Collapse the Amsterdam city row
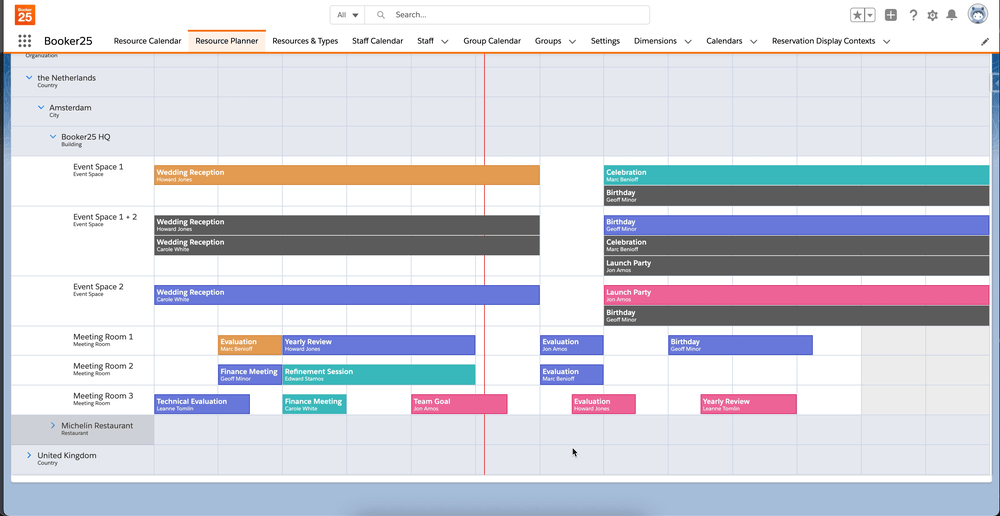Image resolution: width=1000 pixels, height=516 pixels. (x=41, y=108)
